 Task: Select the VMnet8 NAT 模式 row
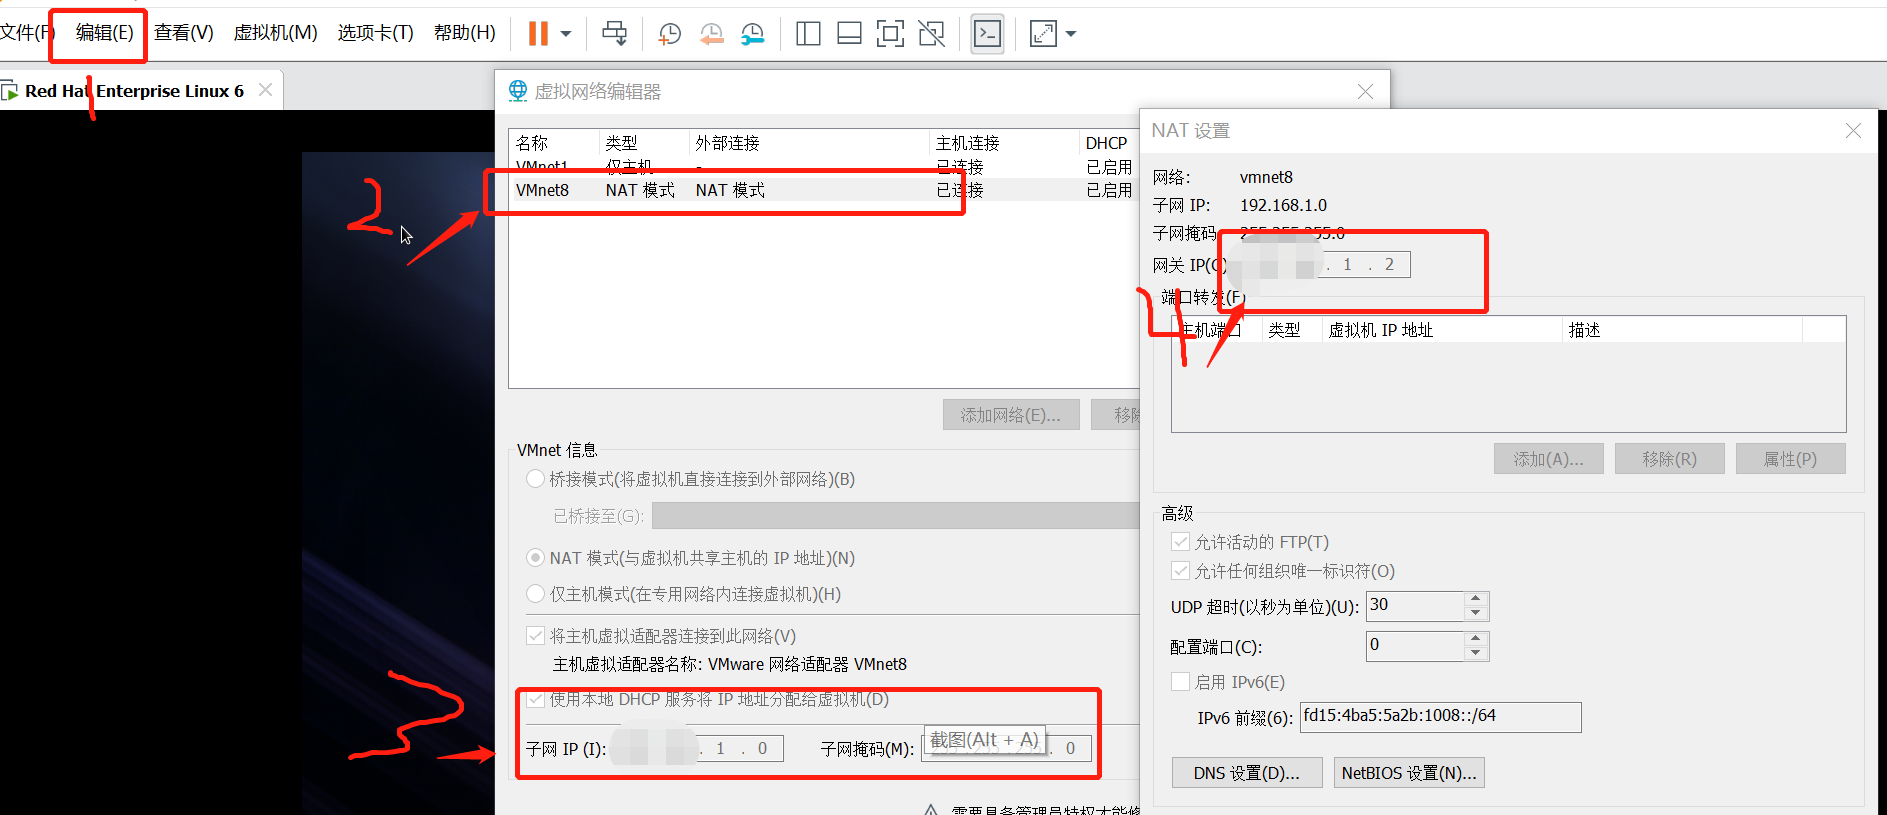point(824,190)
